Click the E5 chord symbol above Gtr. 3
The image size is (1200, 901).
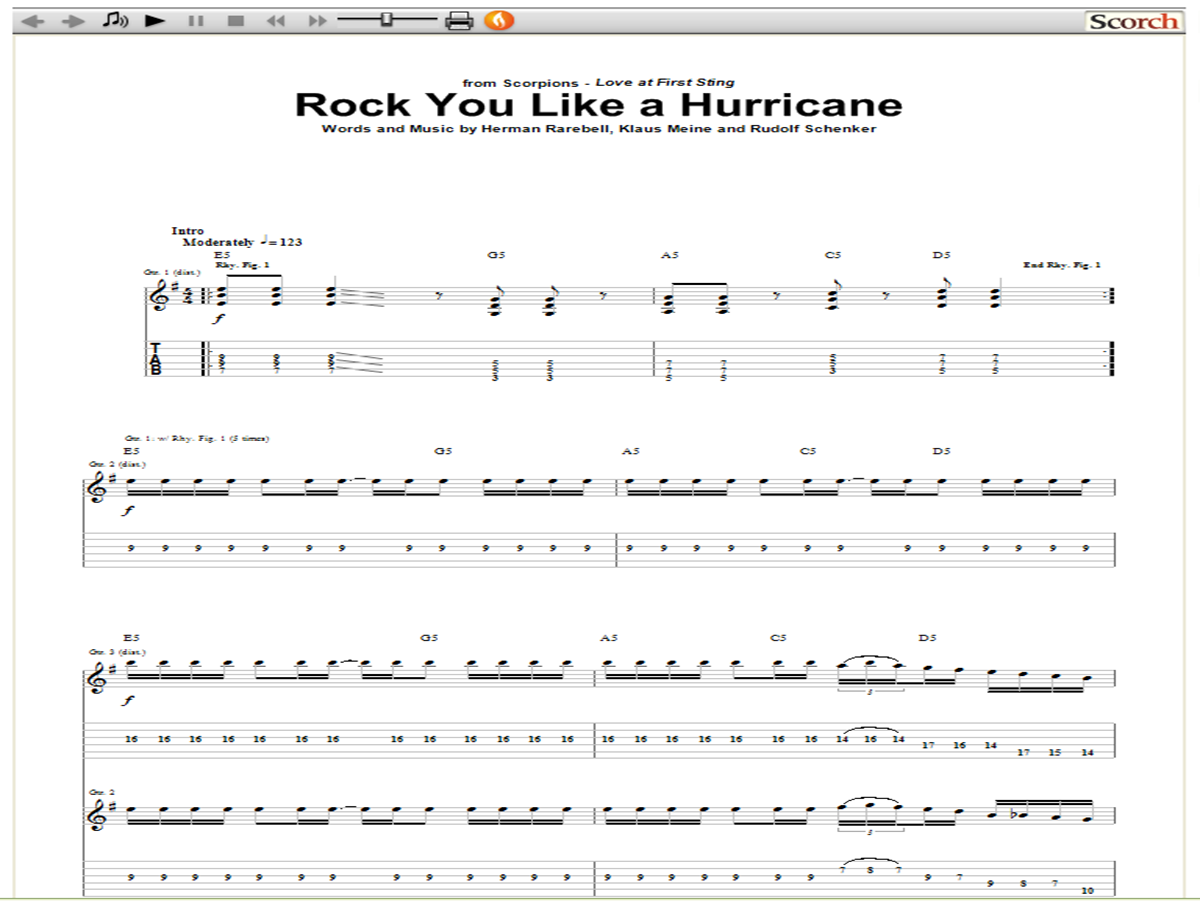pyautogui.click(x=131, y=637)
